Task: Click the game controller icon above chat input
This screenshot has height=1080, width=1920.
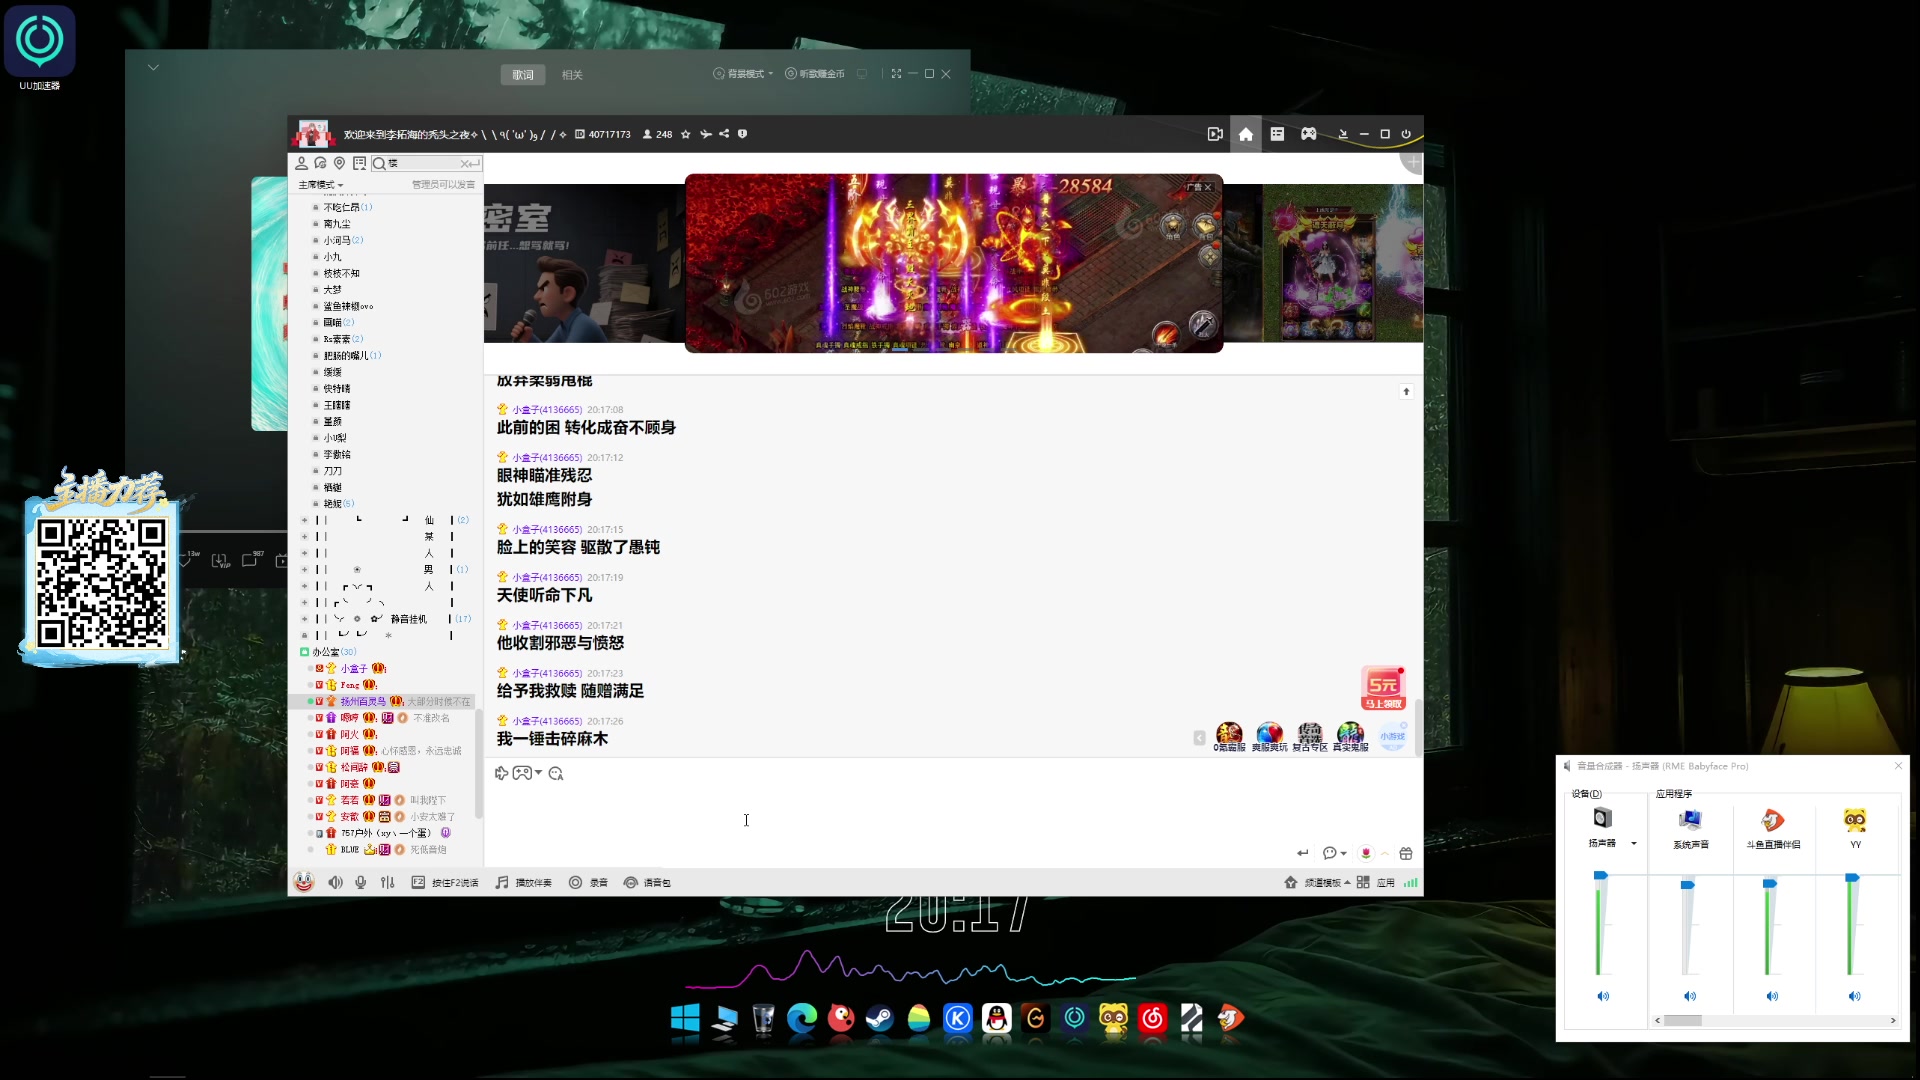Action: 522,773
